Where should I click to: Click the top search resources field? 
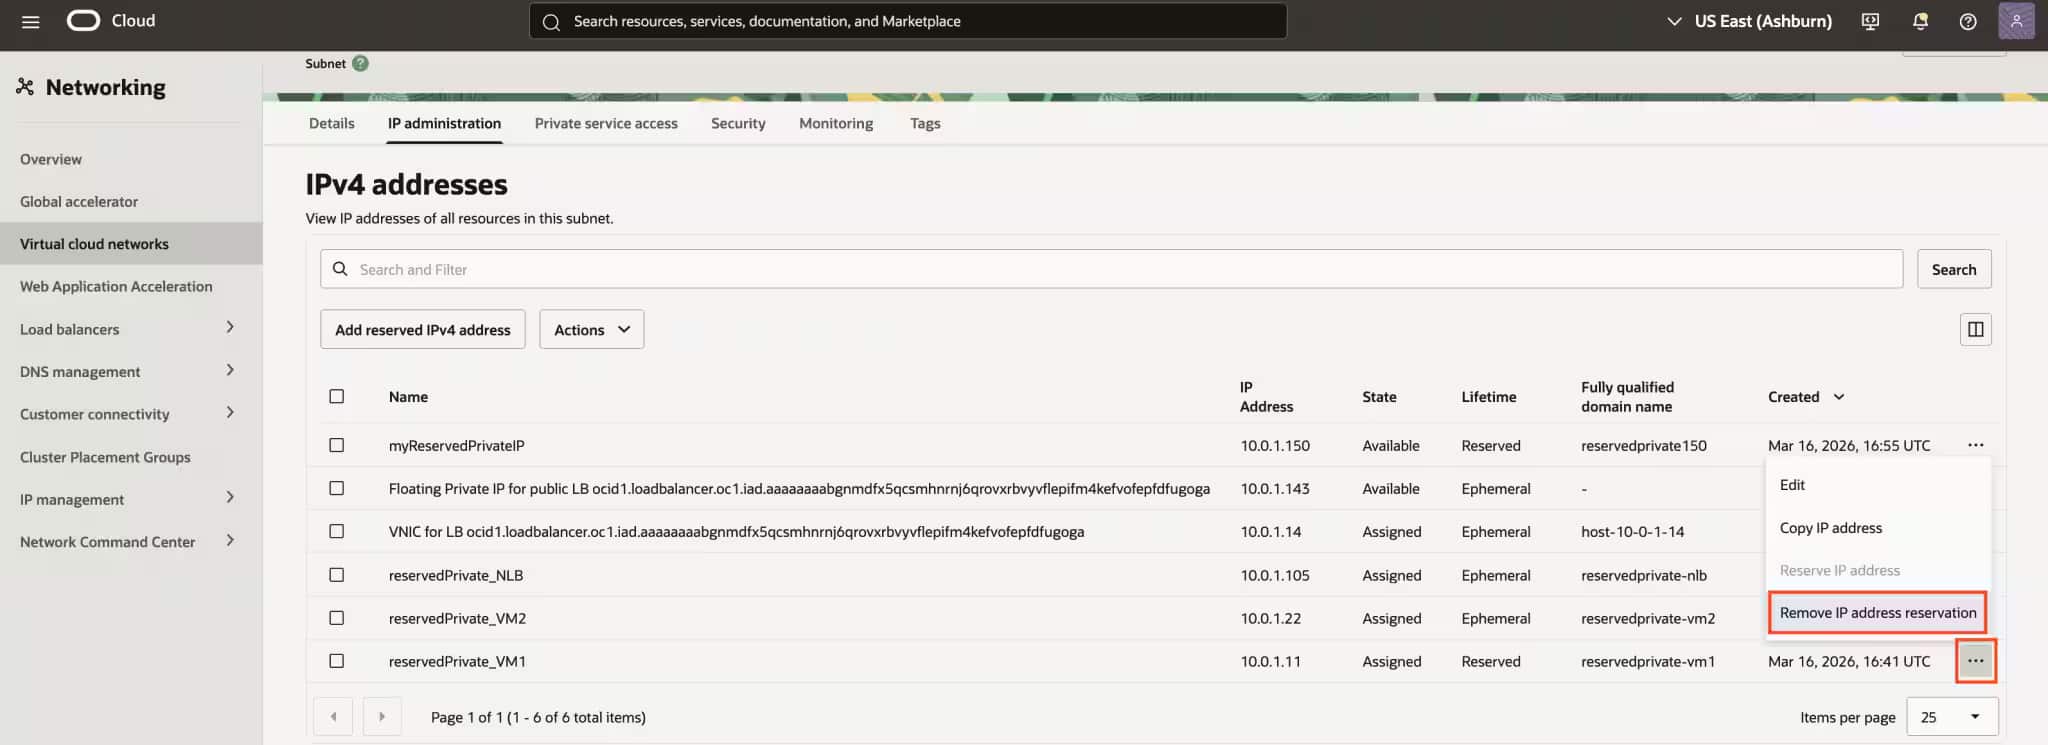tap(907, 21)
